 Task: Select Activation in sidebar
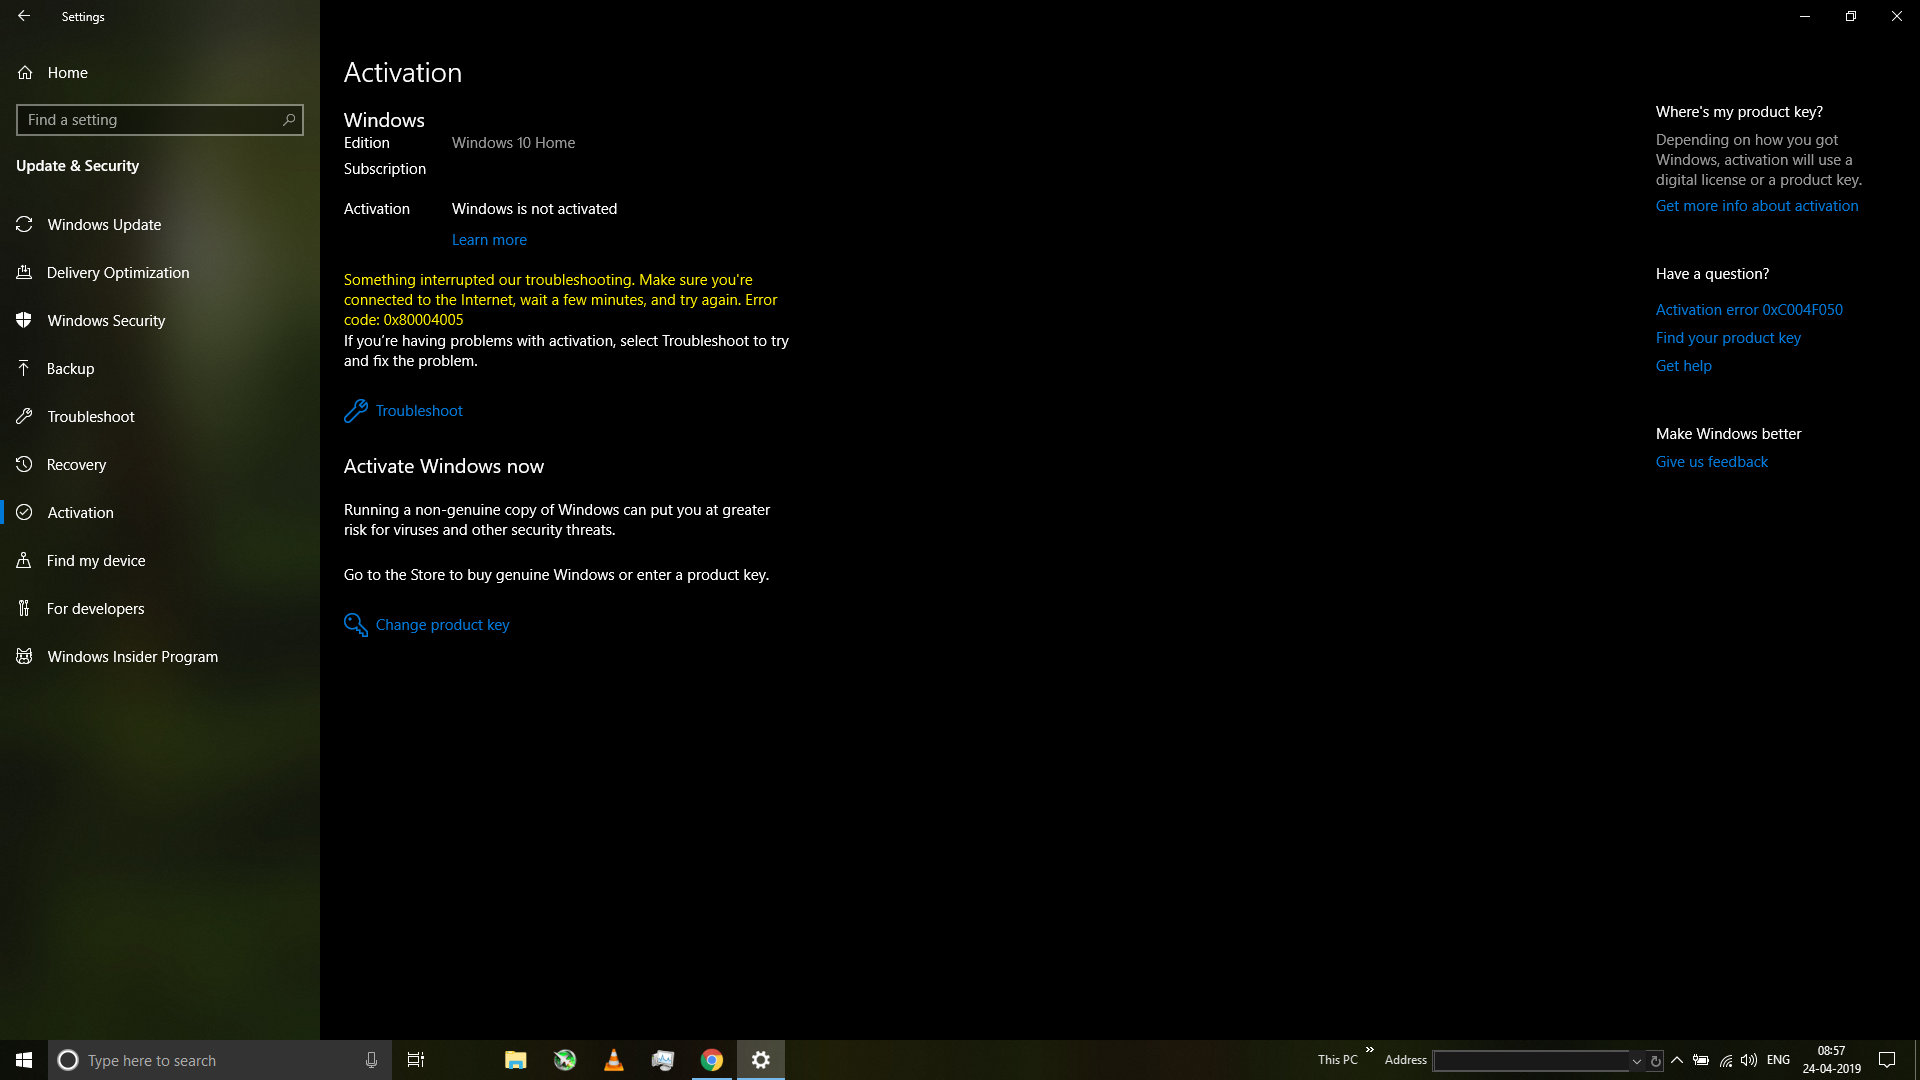pos(160,513)
